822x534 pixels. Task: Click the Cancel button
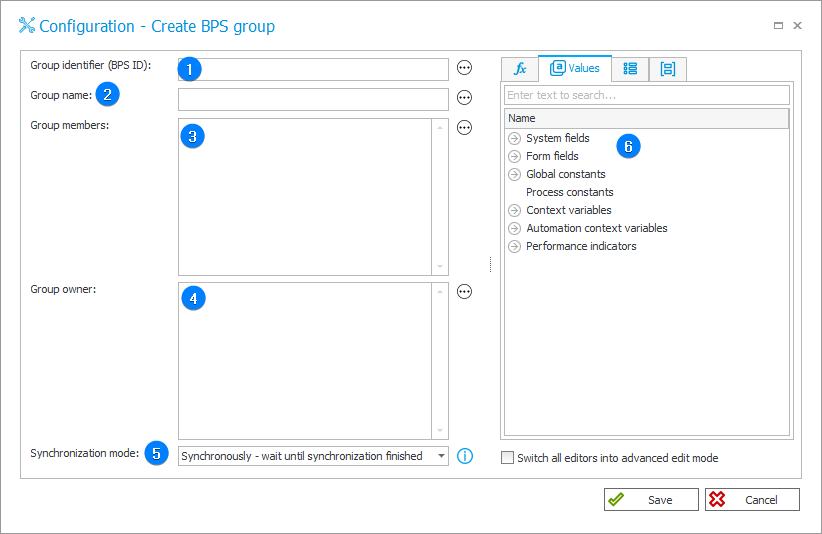point(752,499)
